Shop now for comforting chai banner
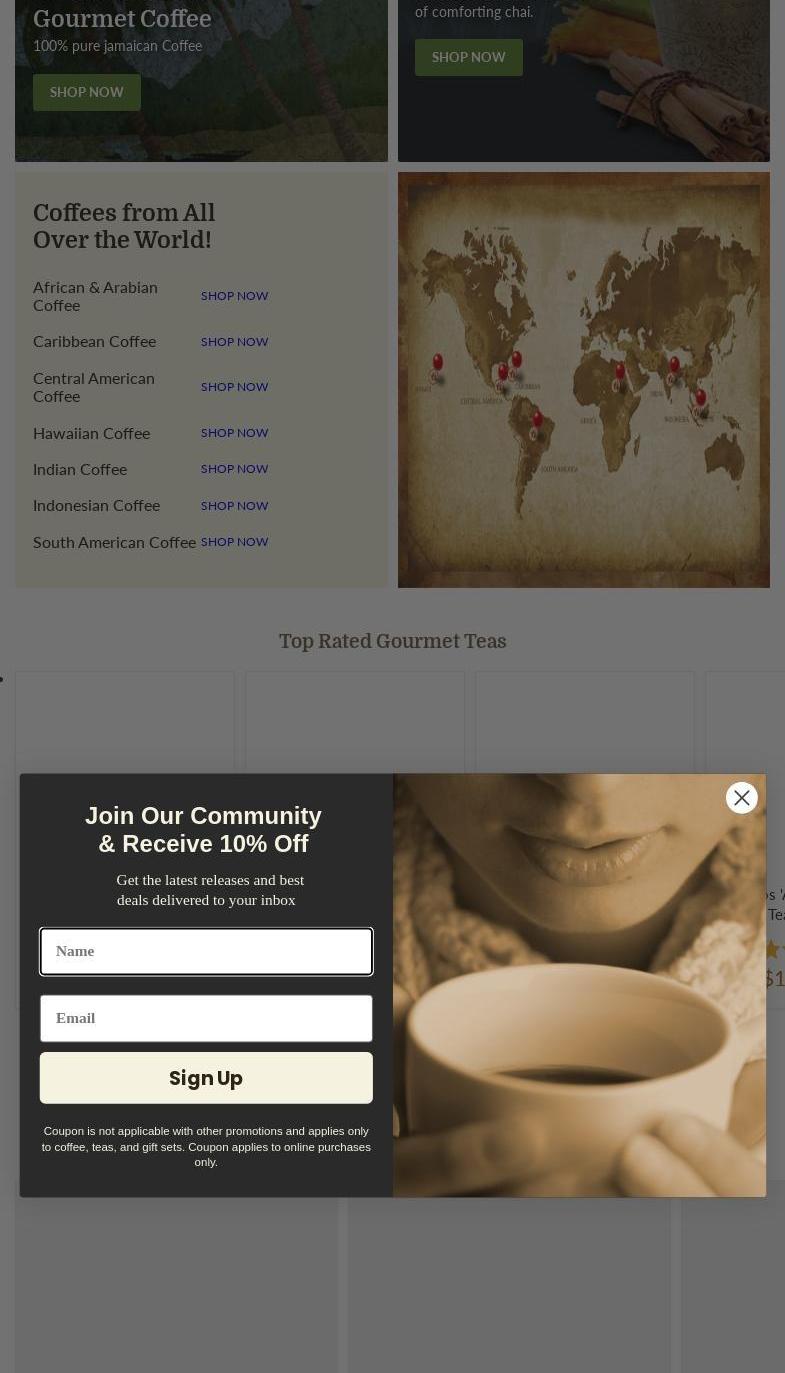The height and width of the screenshot is (1373, 785). pos(468,57)
